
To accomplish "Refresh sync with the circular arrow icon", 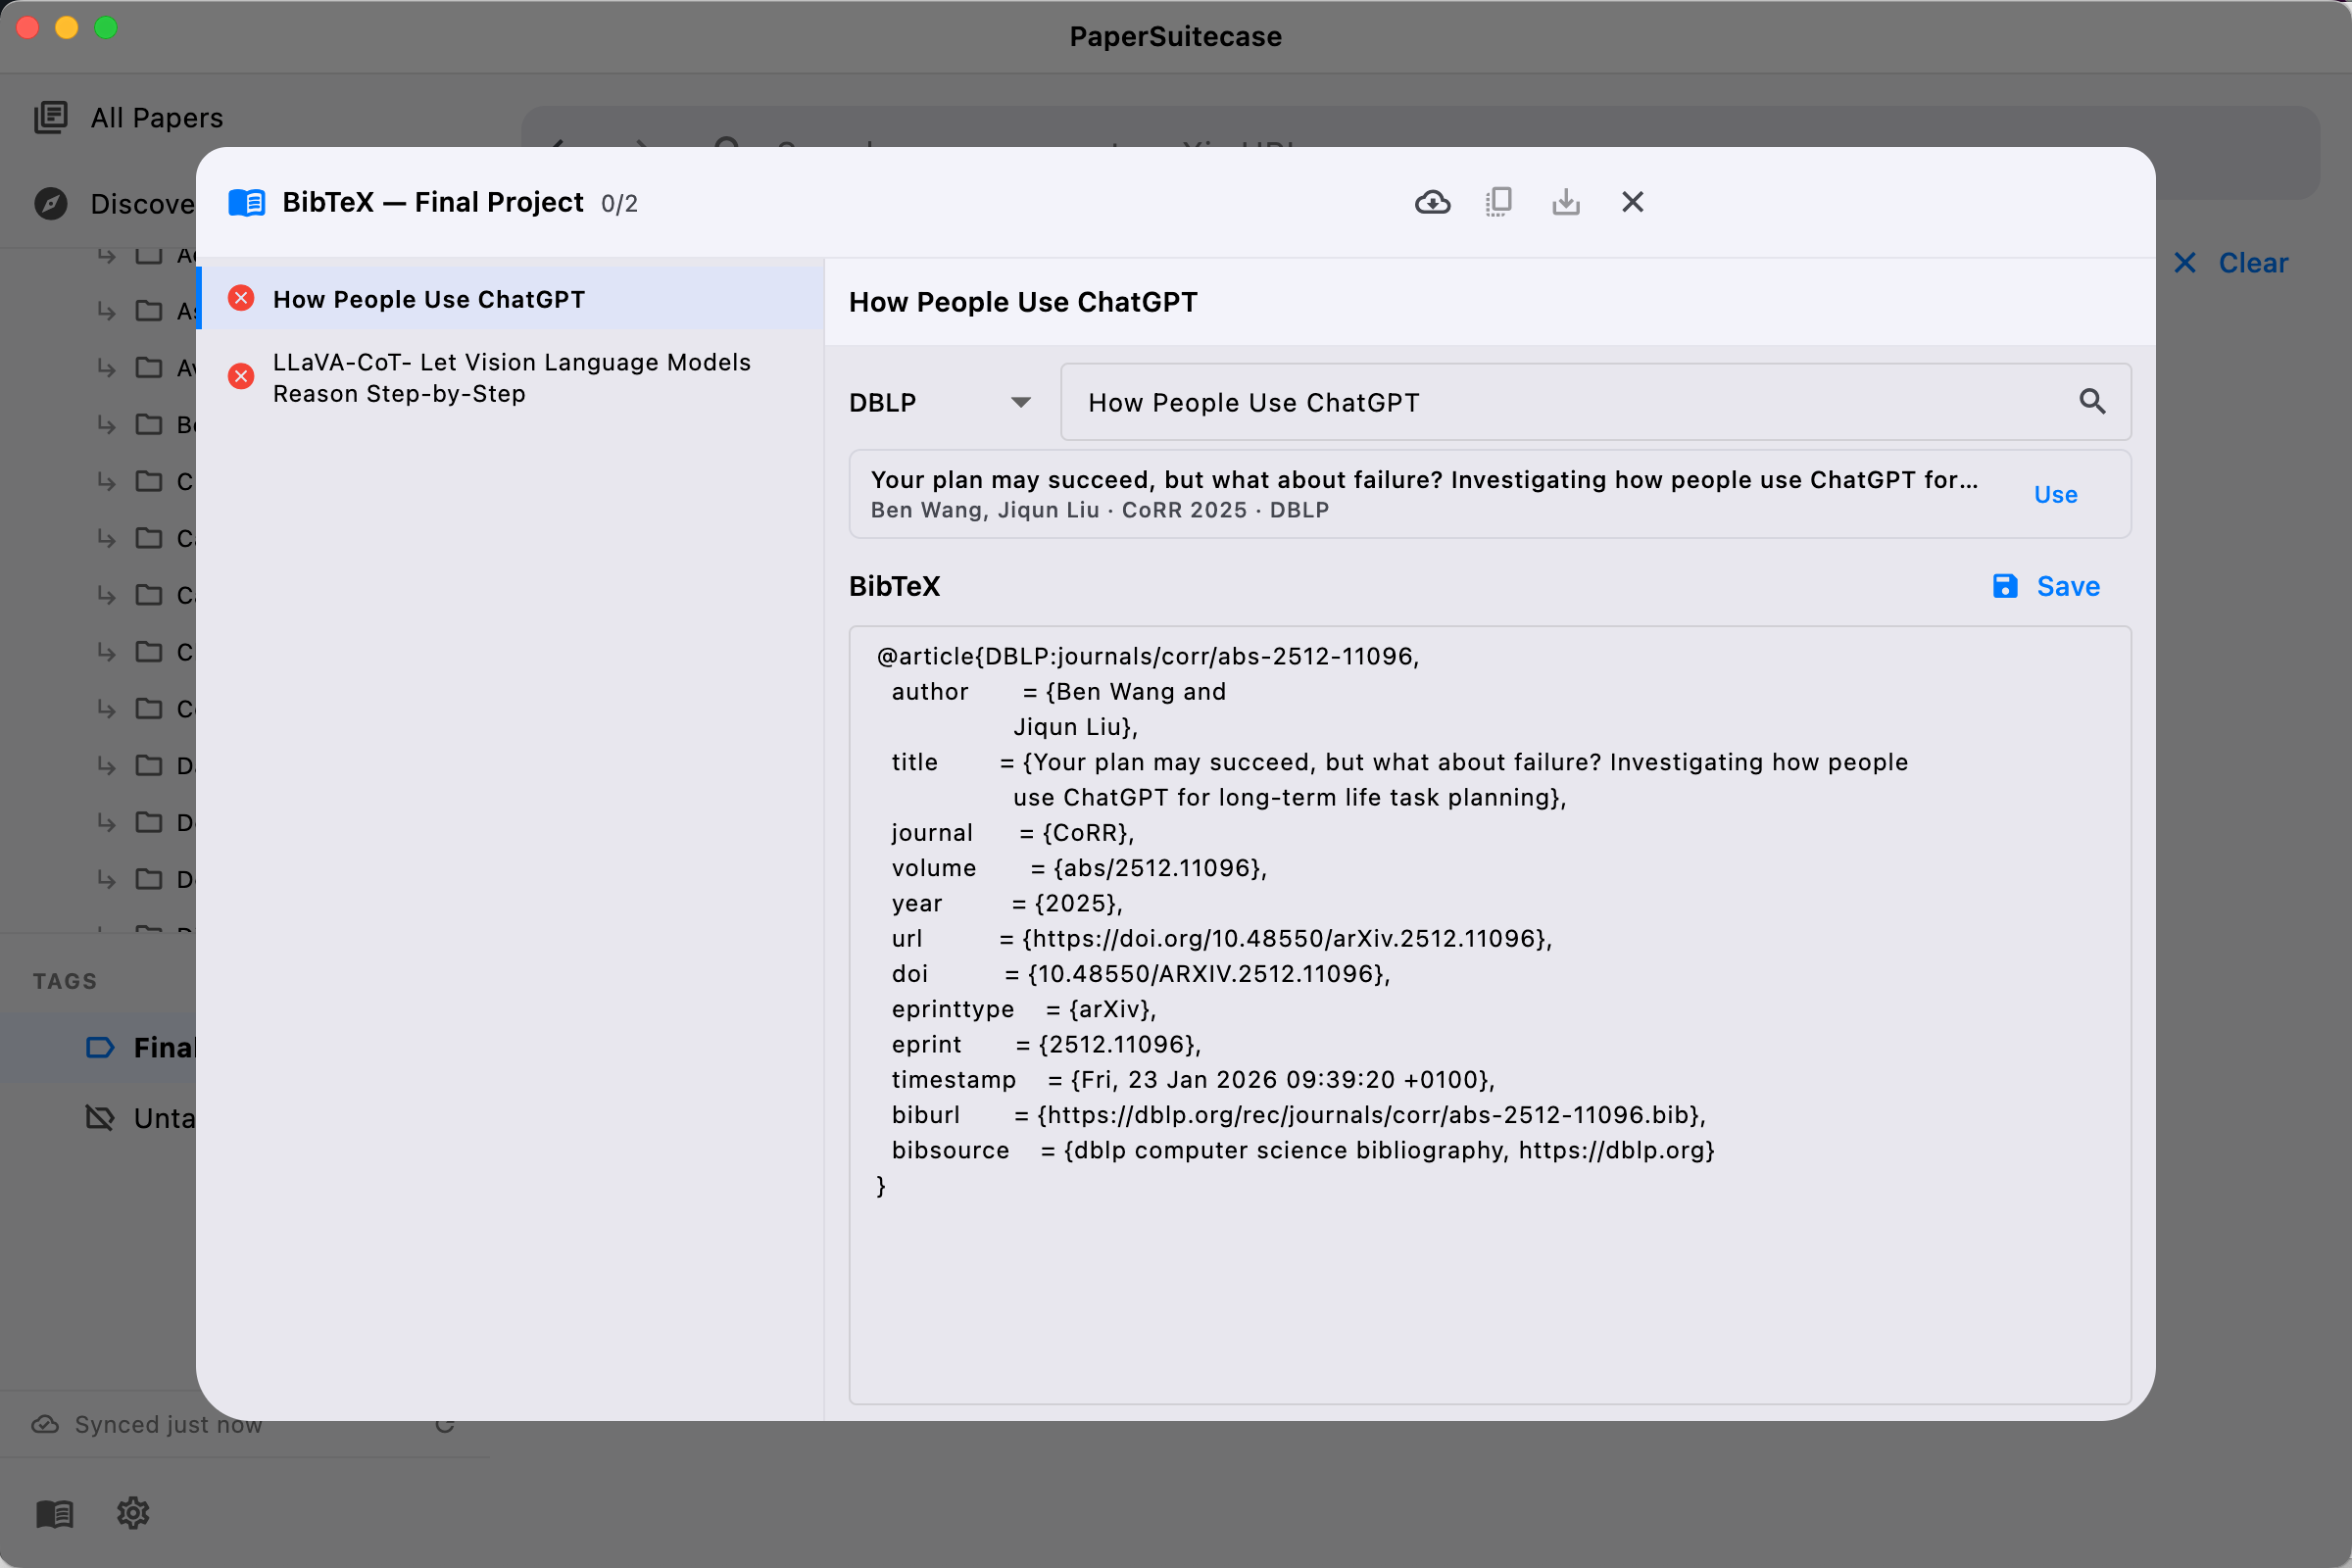I will [x=447, y=1424].
